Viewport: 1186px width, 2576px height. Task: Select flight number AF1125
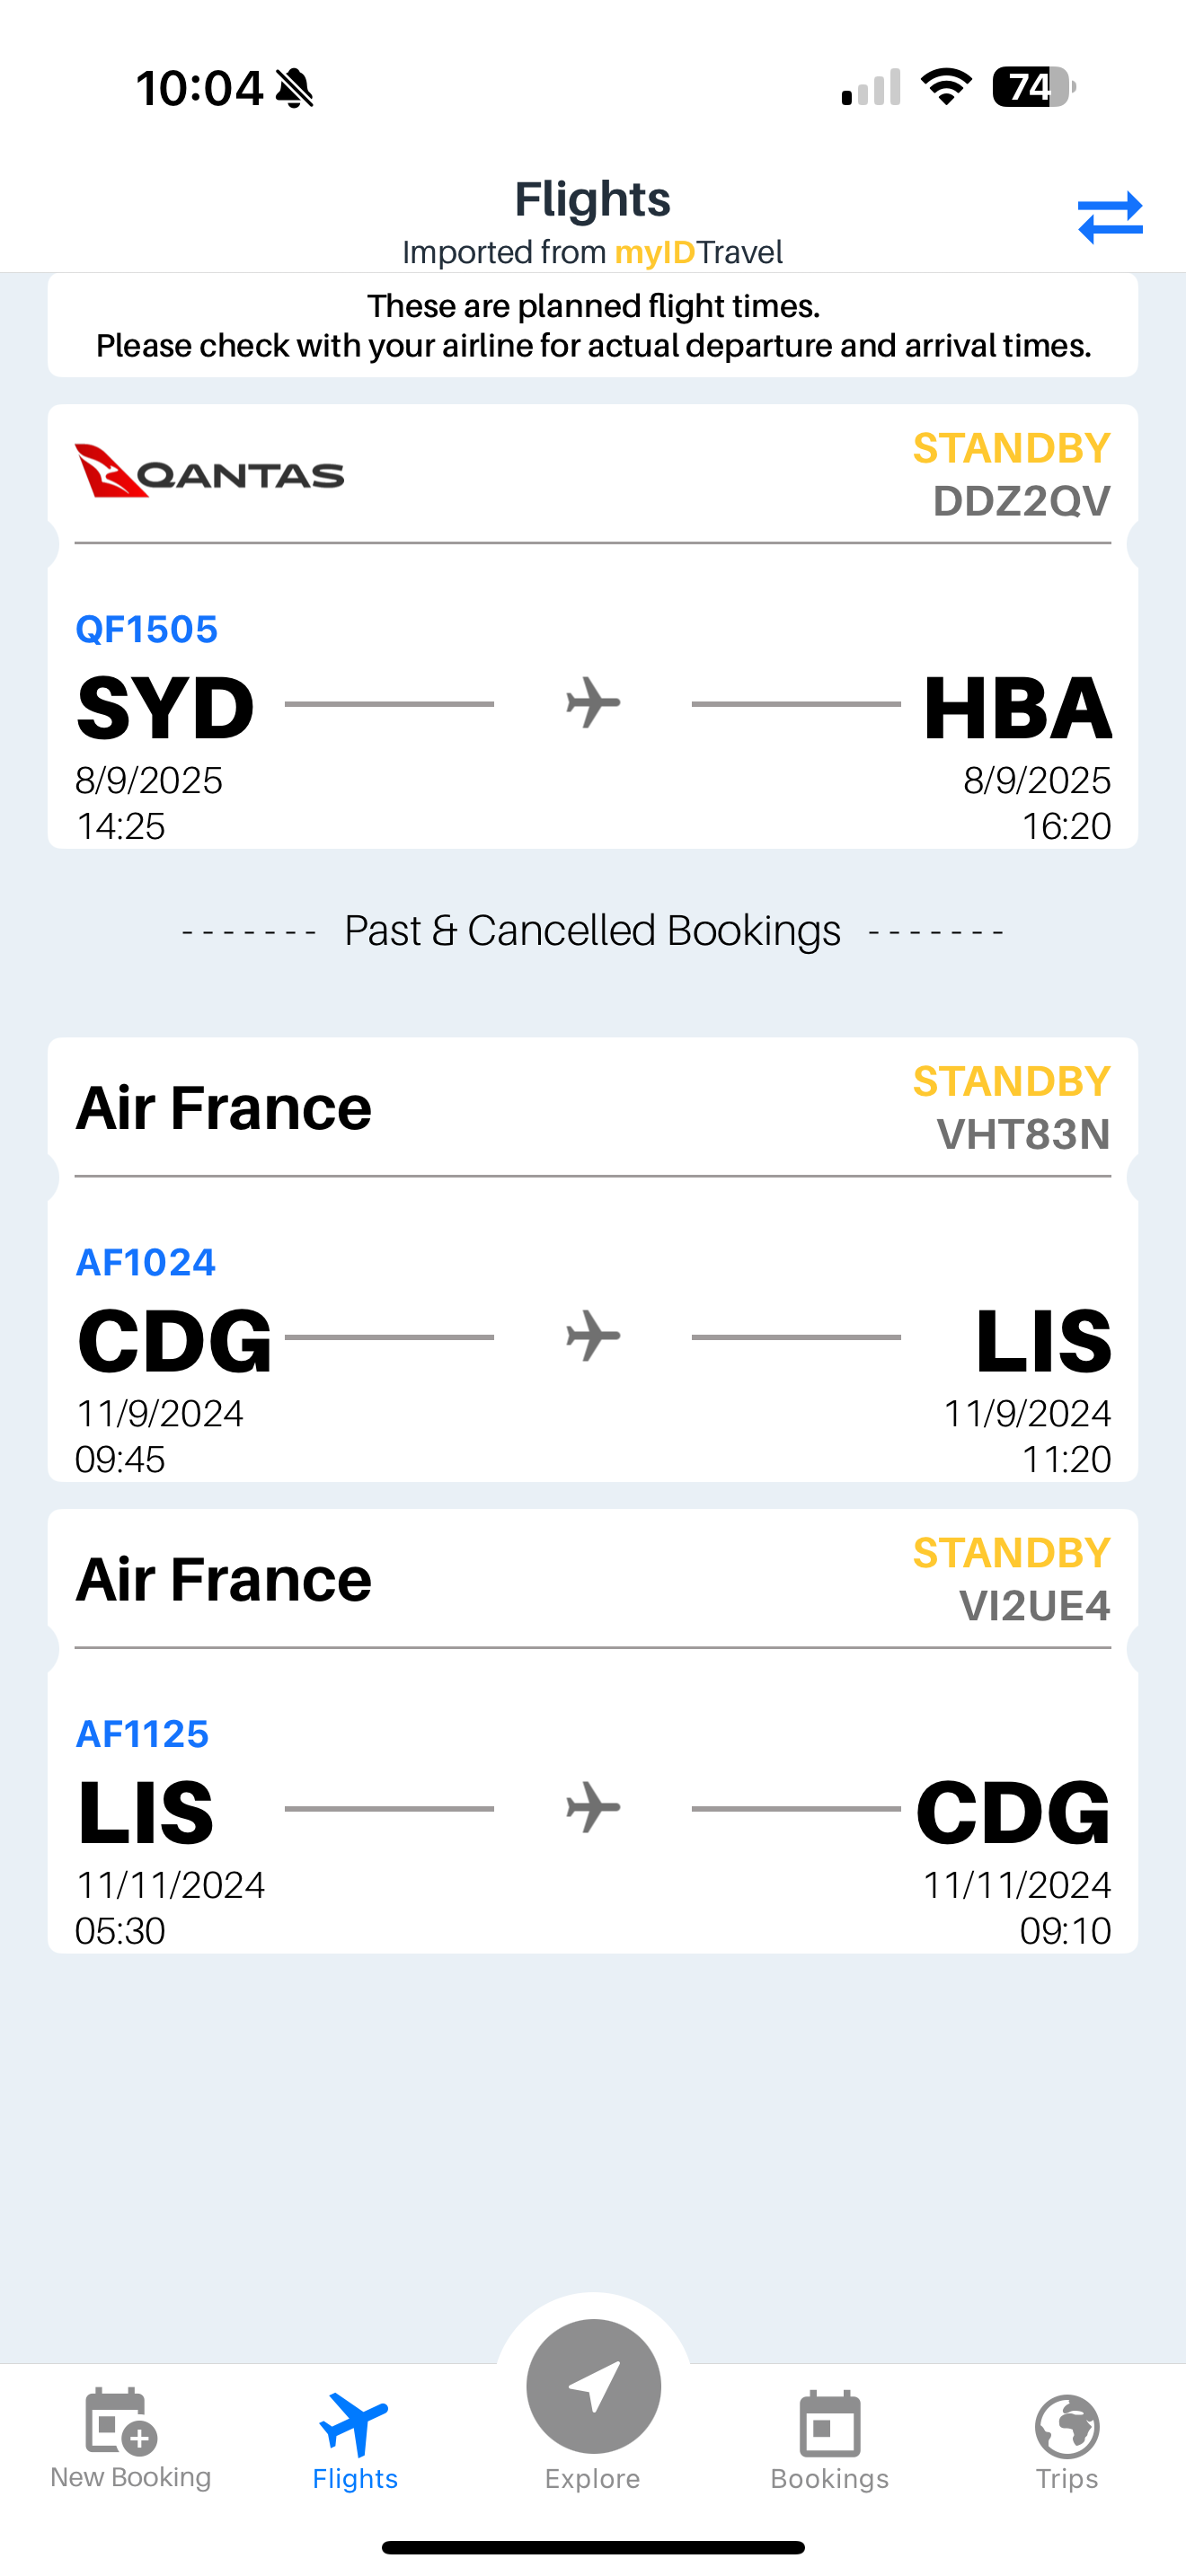[143, 1734]
